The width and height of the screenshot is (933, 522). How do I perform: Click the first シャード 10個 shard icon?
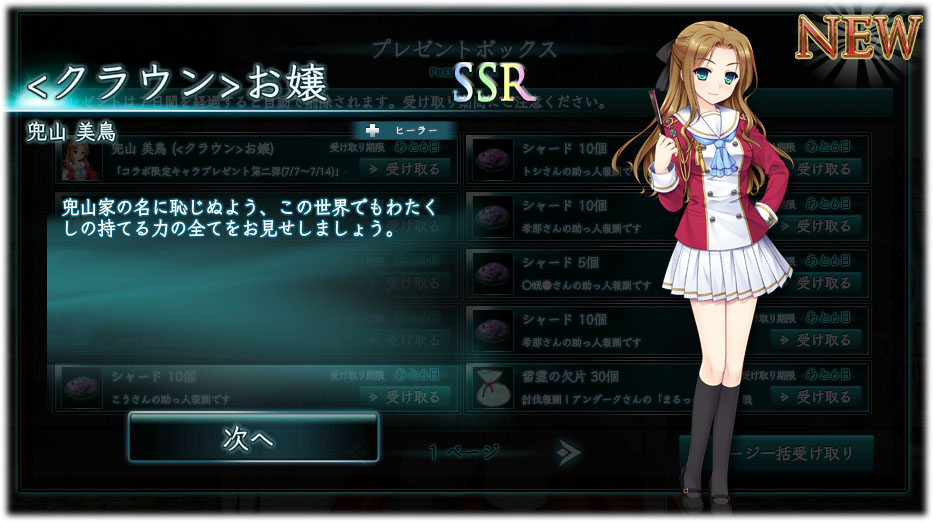[x=493, y=160]
